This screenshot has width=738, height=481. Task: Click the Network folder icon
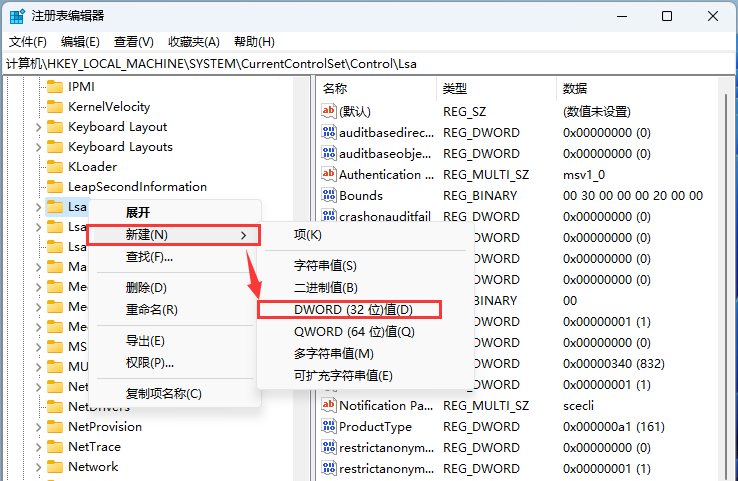point(55,467)
